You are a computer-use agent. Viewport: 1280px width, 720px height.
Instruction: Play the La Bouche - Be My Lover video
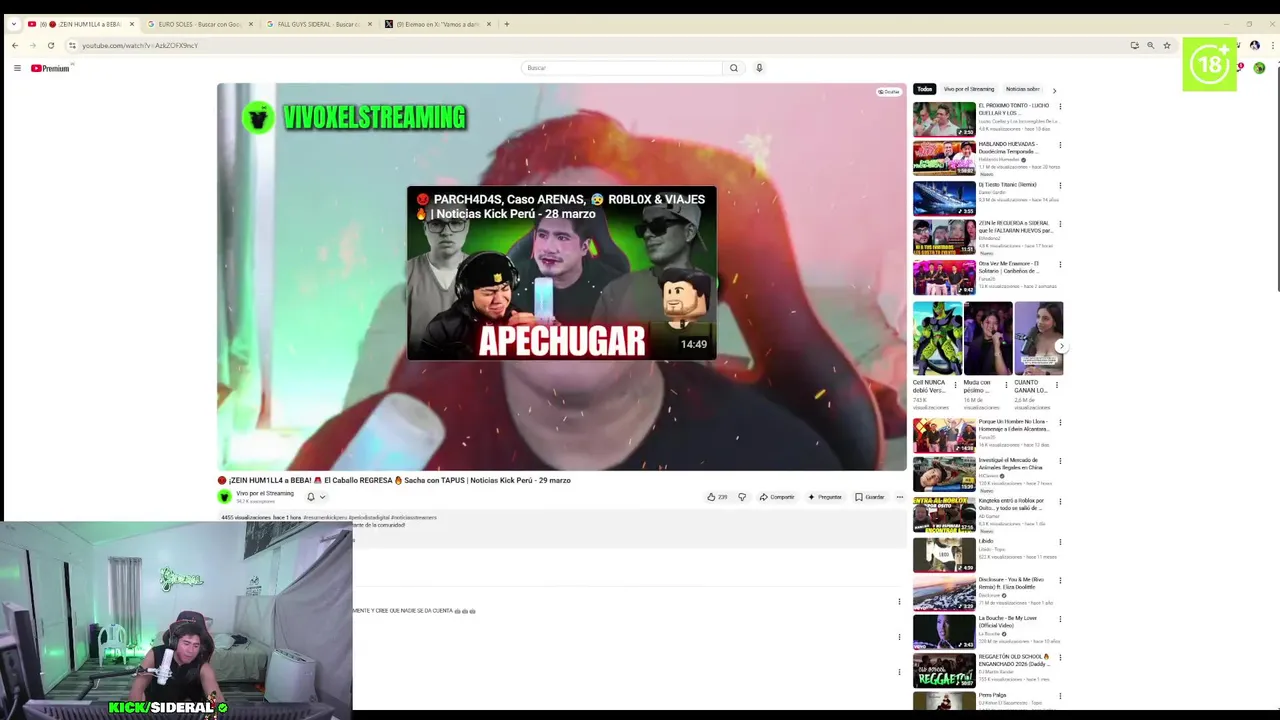click(944, 631)
